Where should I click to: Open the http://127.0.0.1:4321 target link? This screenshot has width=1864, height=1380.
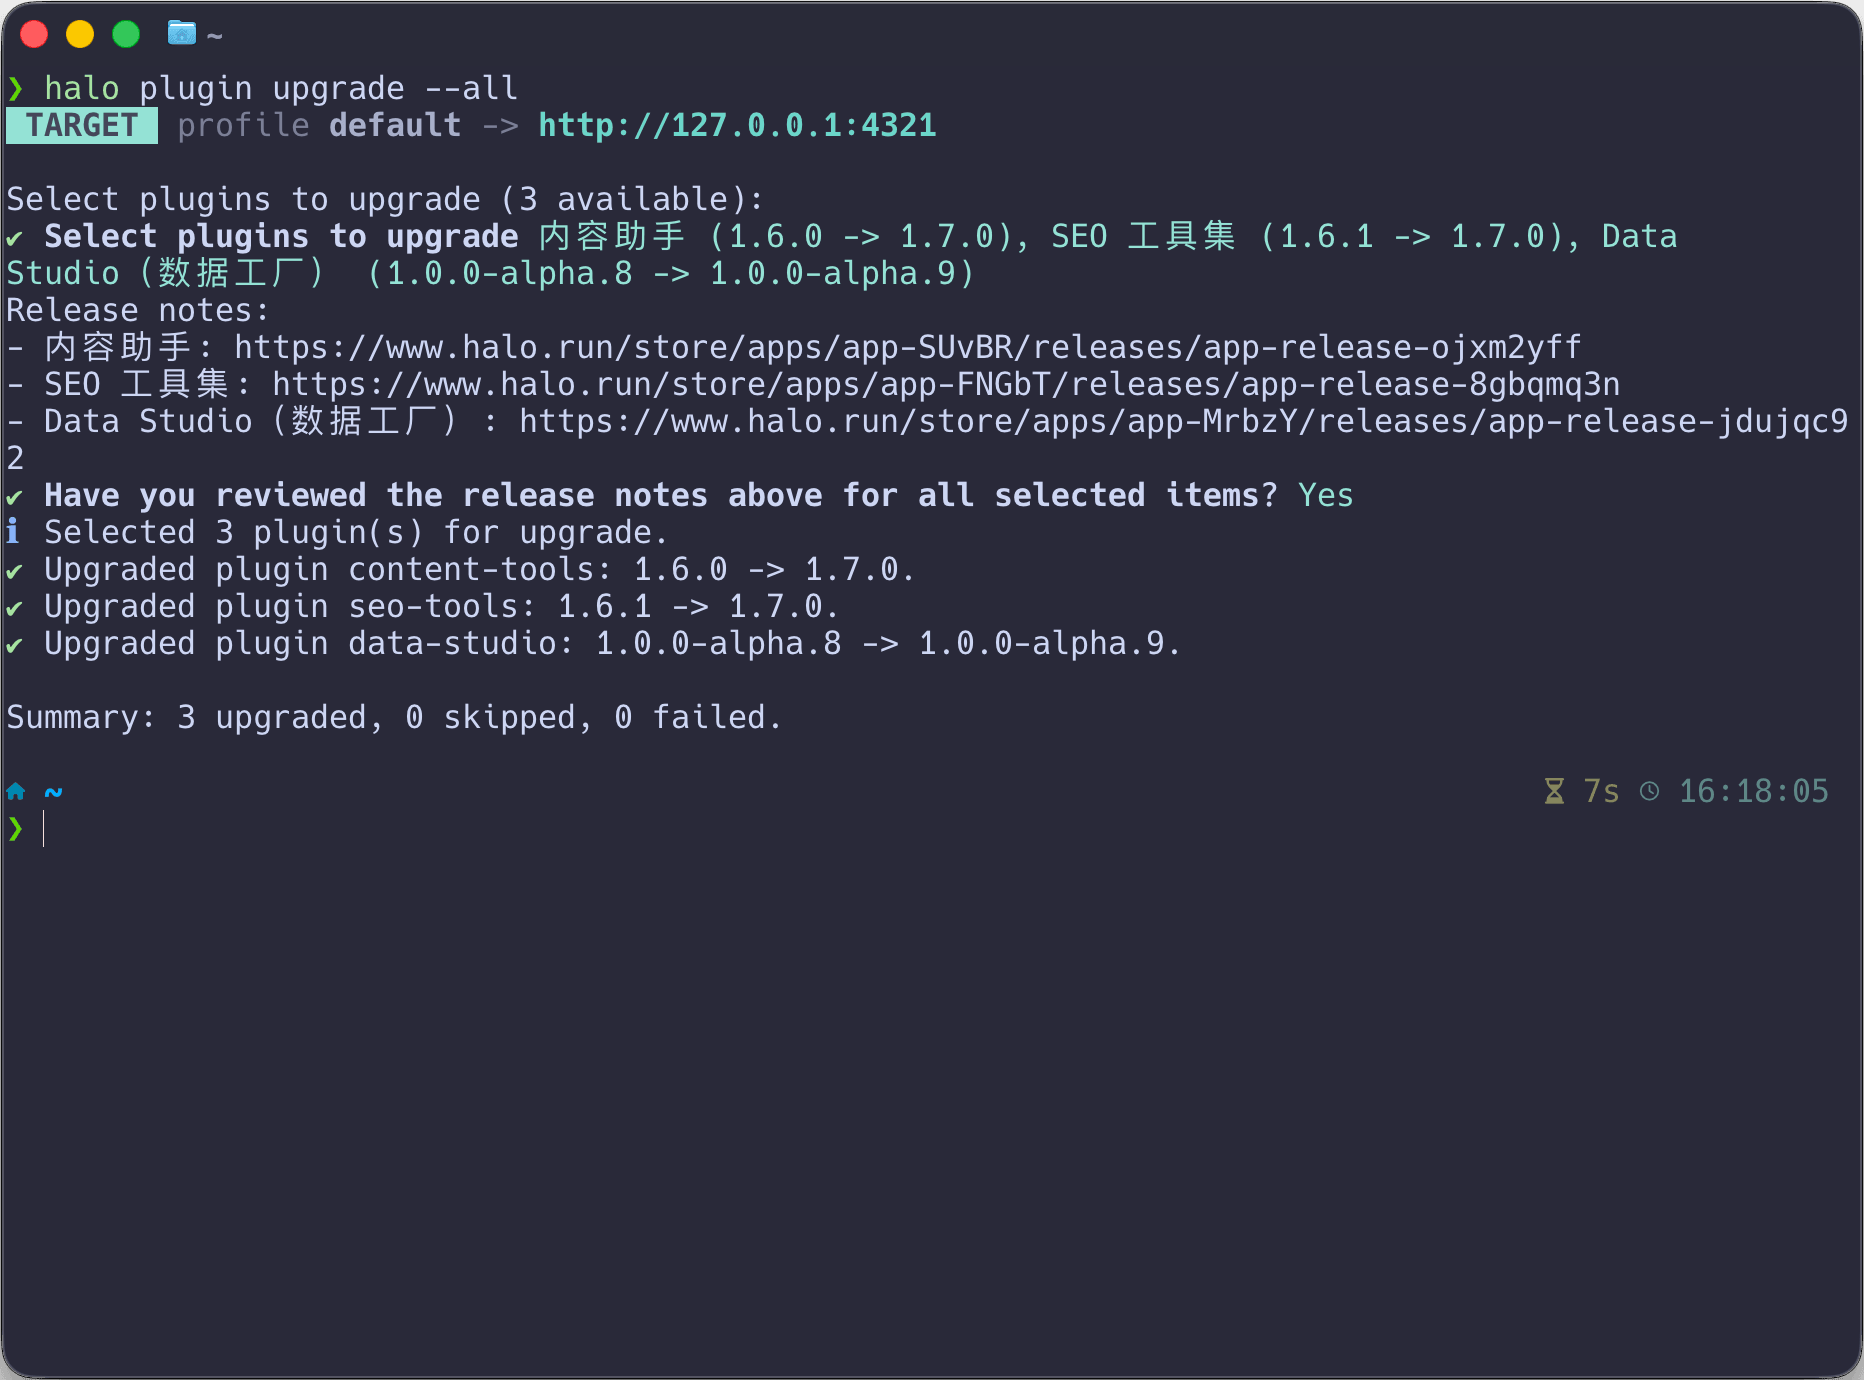pyautogui.click(x=737, y=126)
